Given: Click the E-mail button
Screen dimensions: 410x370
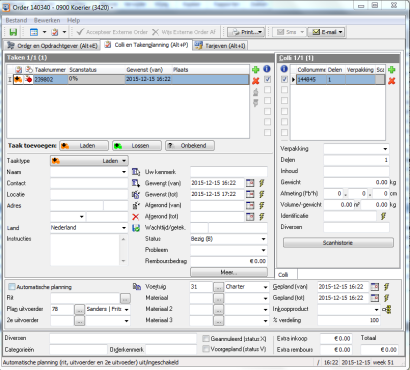Looking at the screenshot, I should click(326, 32).
